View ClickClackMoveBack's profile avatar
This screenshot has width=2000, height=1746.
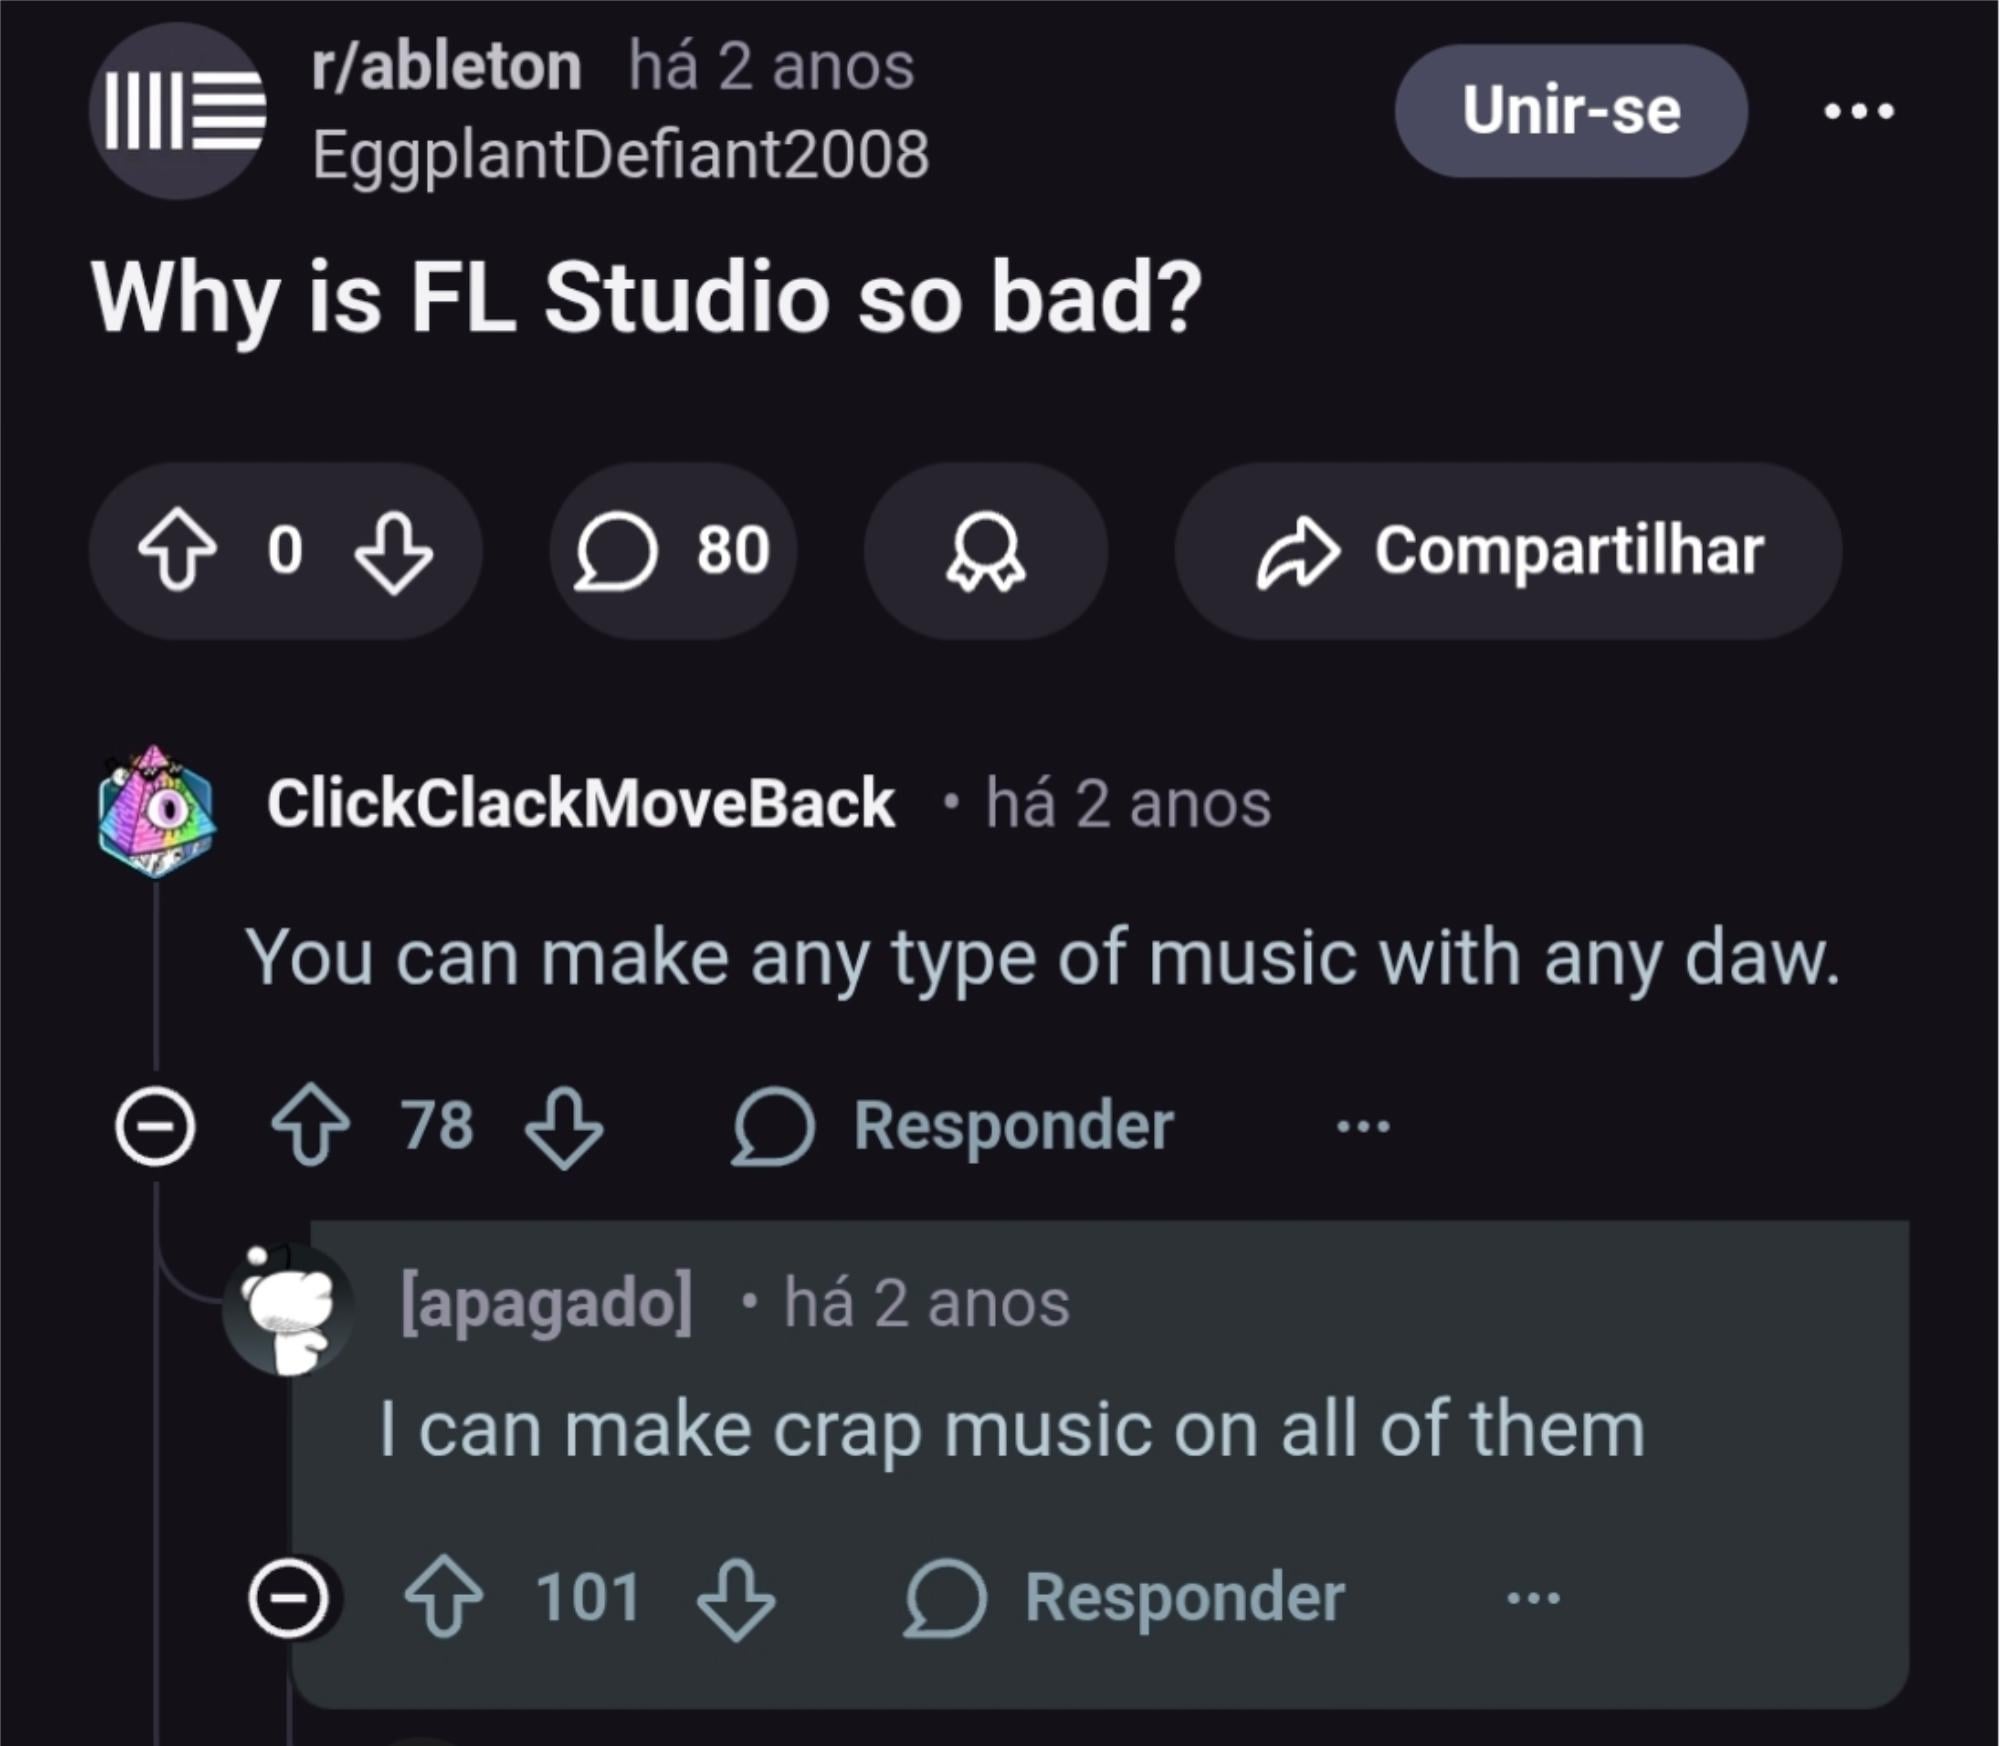(x=157, y=811)
